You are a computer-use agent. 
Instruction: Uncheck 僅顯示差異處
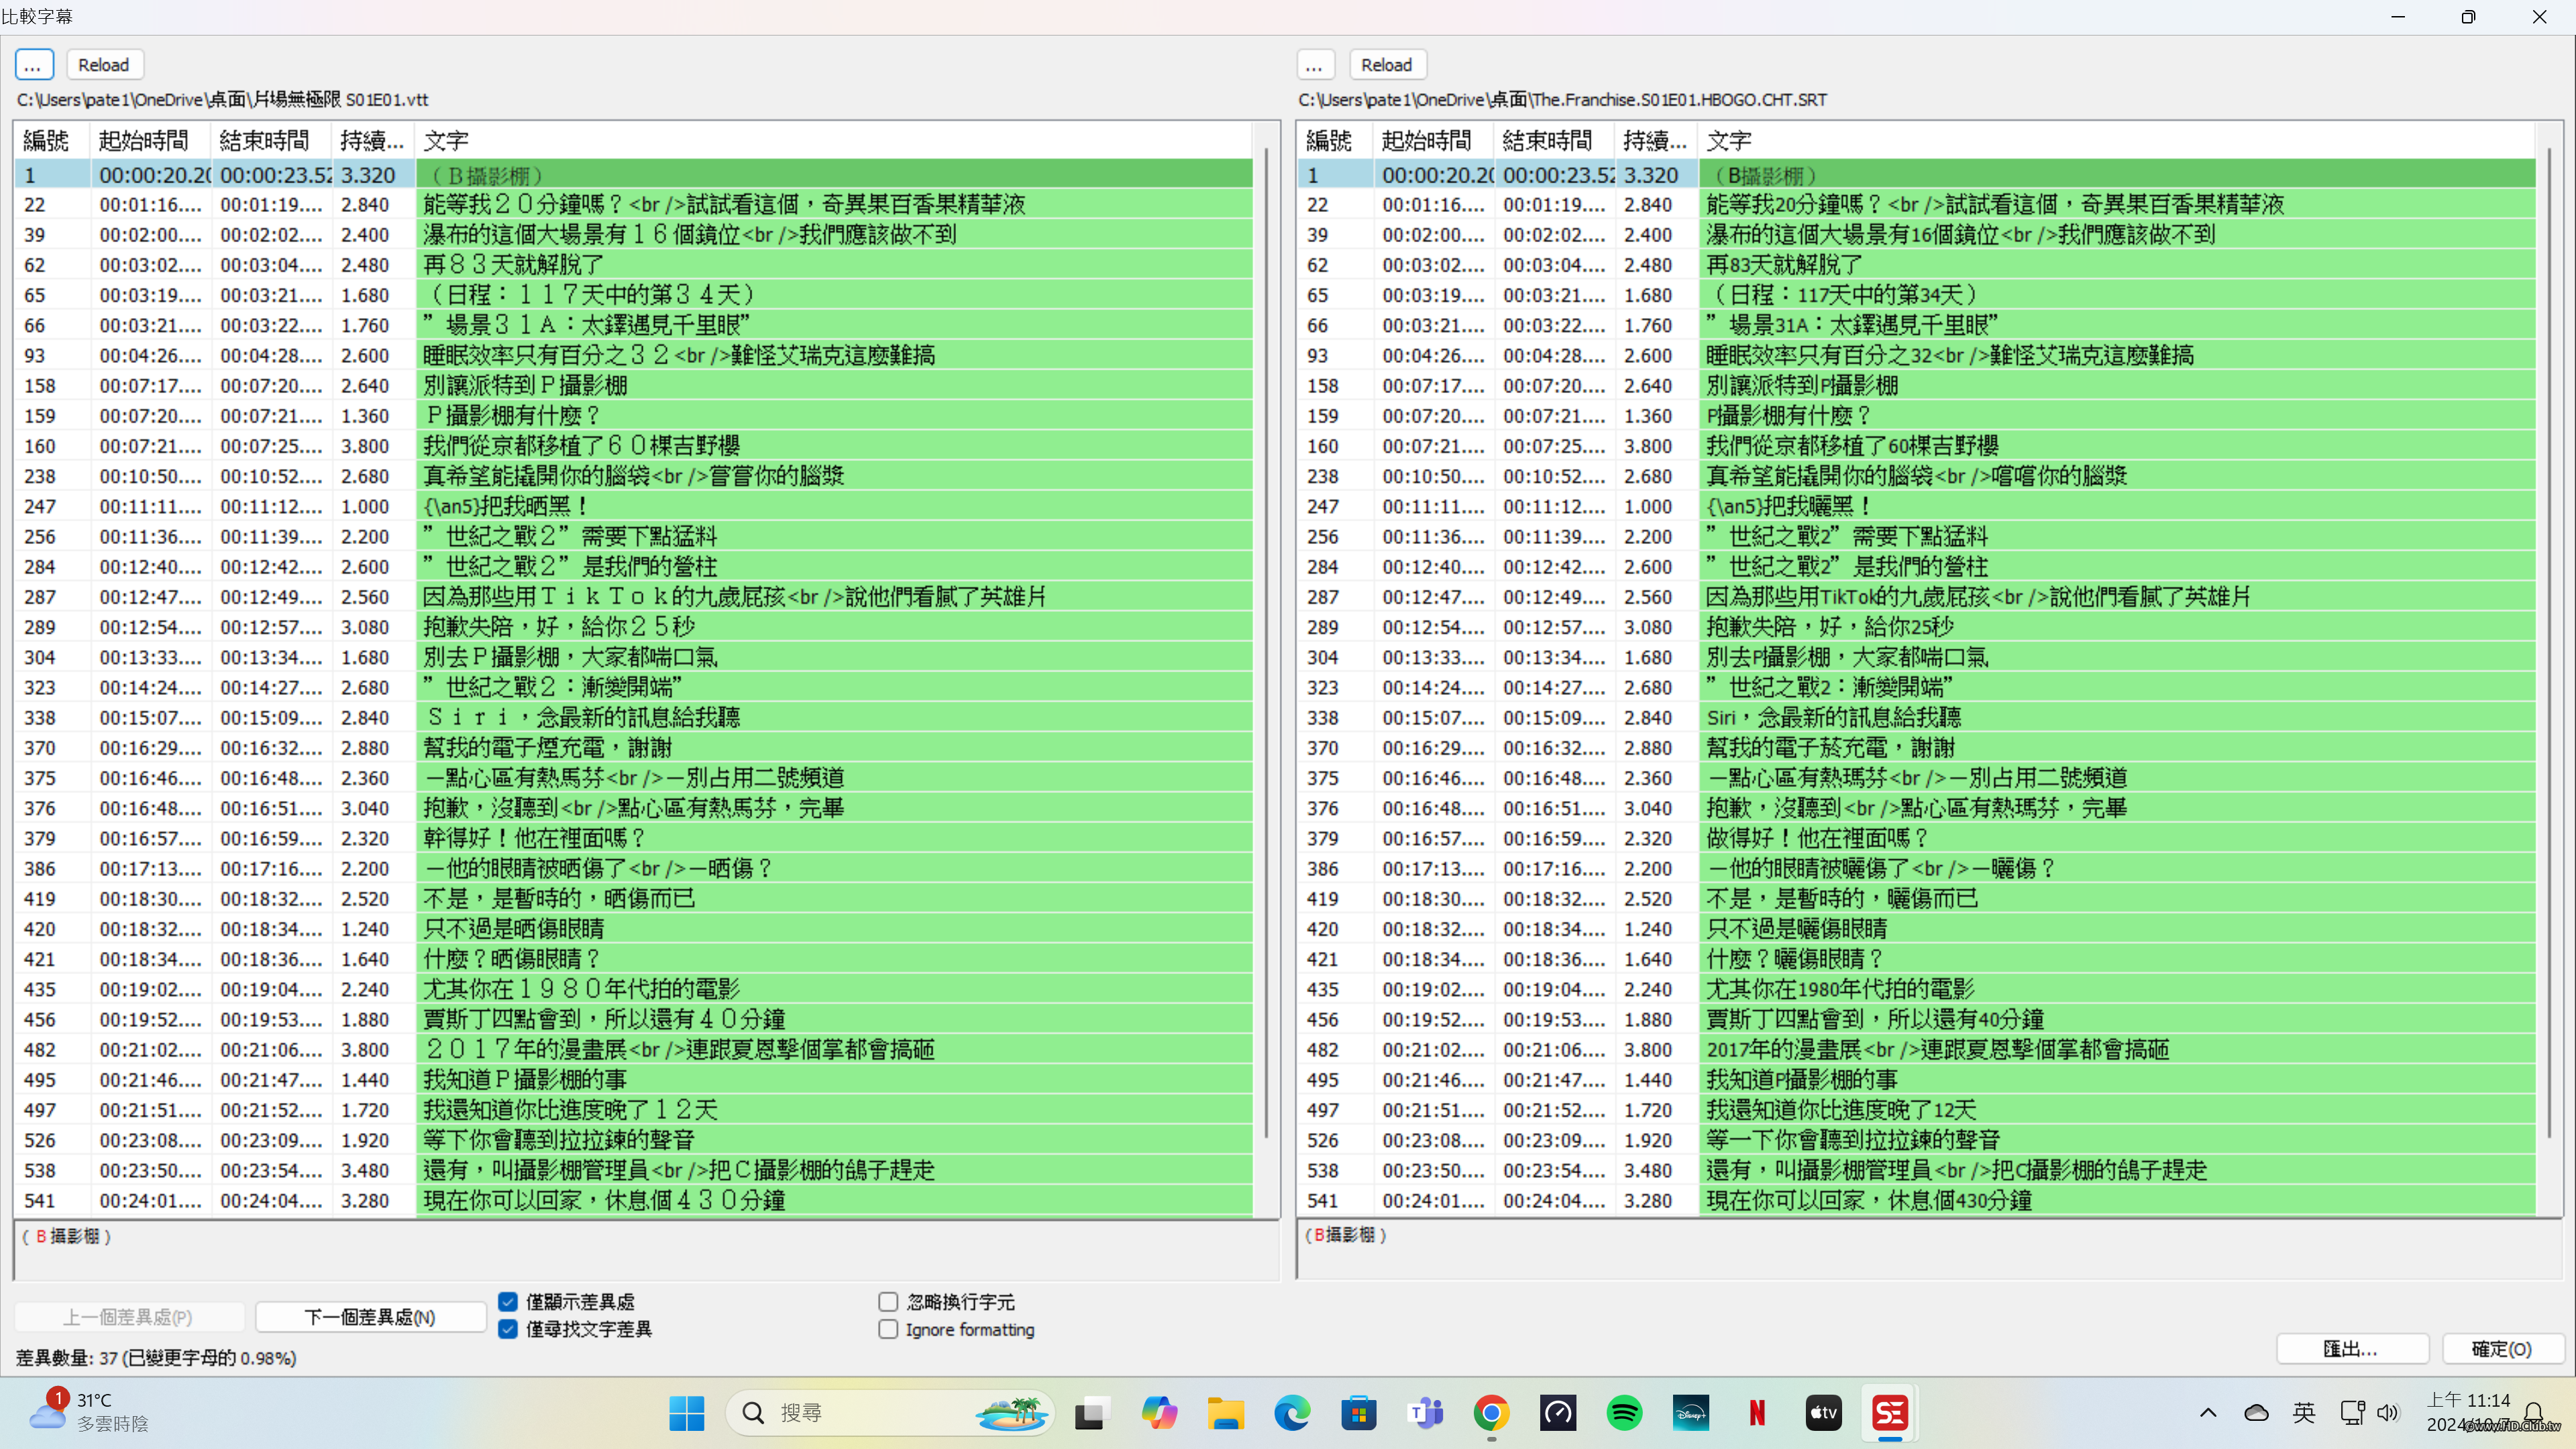click(x=509, y=1301)
